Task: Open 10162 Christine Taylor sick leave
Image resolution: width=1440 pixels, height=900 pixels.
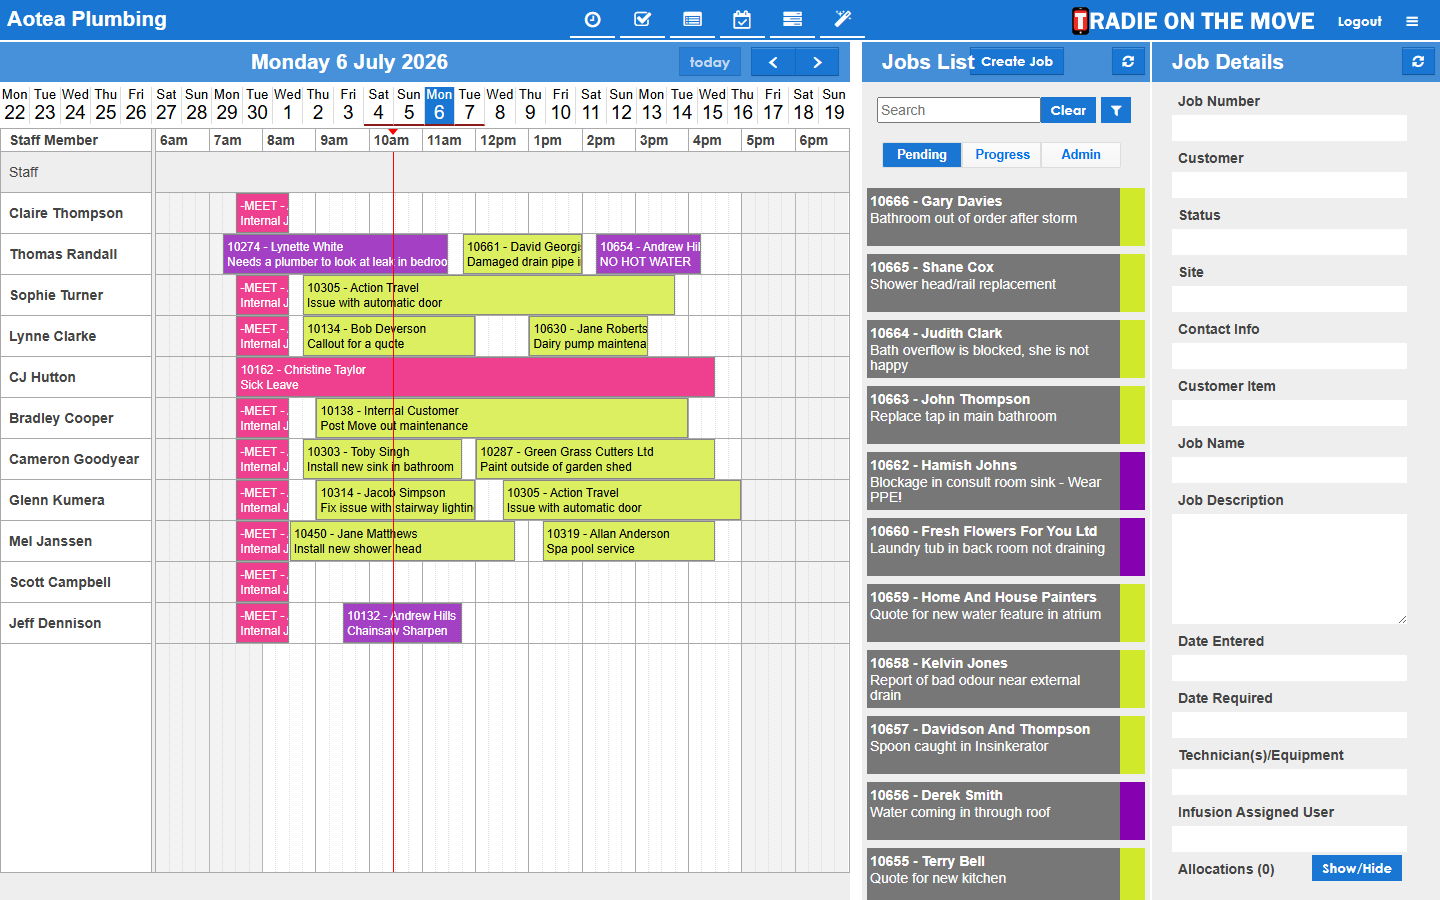Action: tap(475, 377)
